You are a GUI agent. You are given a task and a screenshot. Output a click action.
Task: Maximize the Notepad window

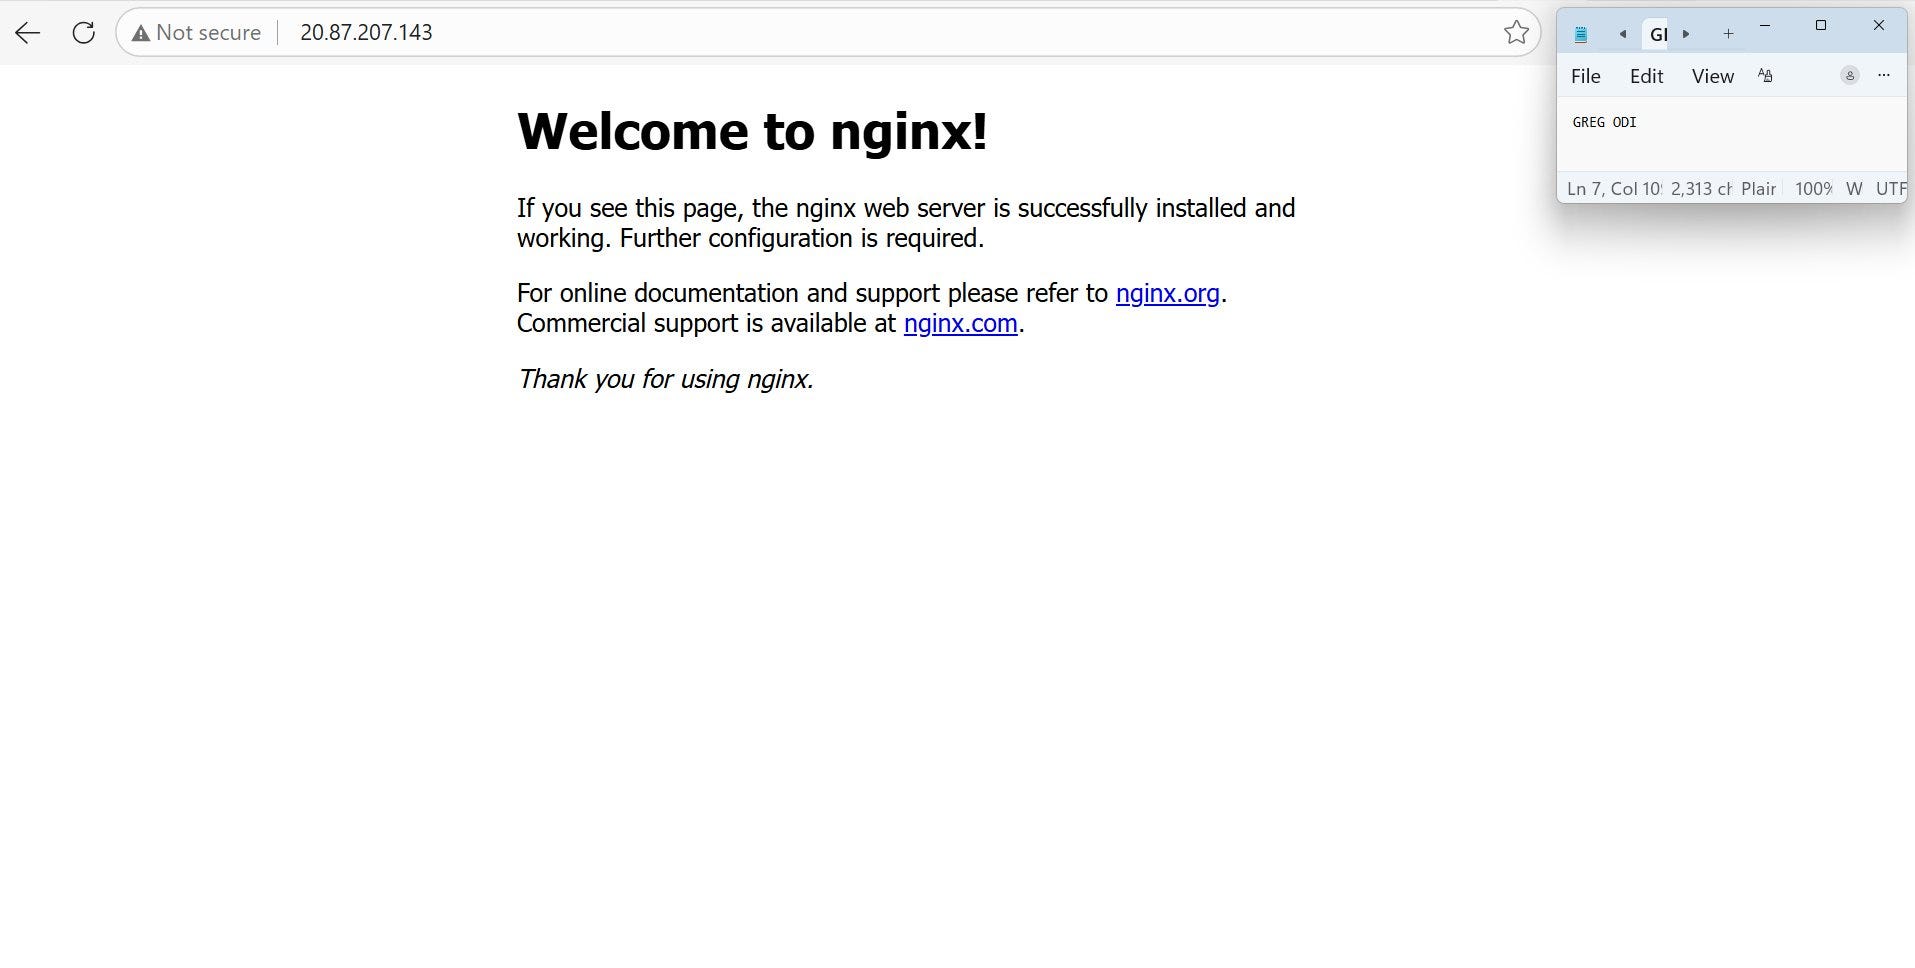click(x=1821, y=26)
